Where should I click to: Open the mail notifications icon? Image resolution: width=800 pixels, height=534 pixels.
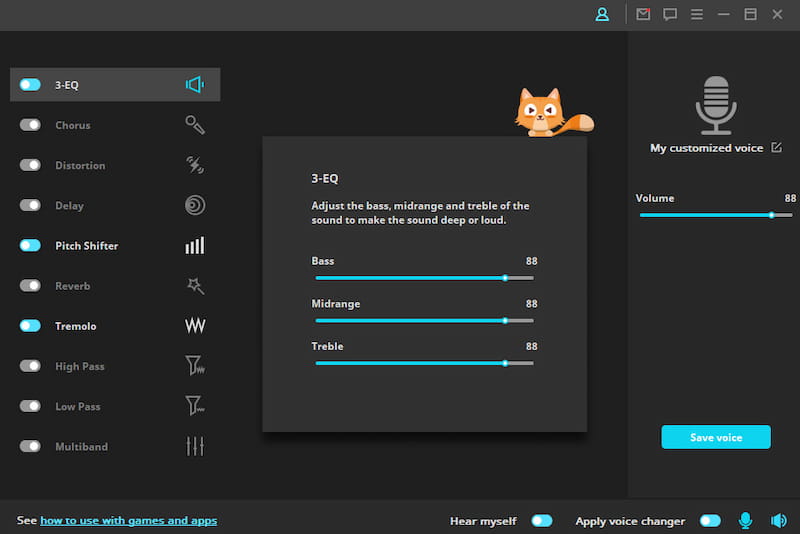tap(643, 14)
